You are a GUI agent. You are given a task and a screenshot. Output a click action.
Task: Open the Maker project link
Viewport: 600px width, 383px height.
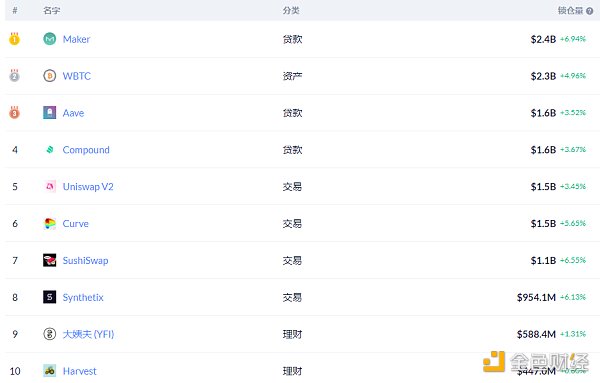point(76,39)
